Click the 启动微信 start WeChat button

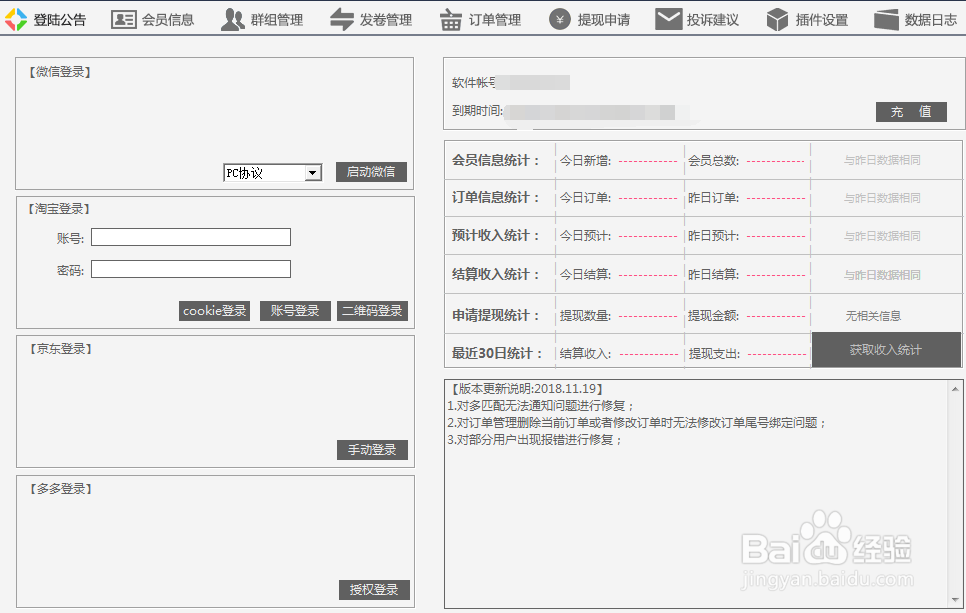click(x=372, y=171)
